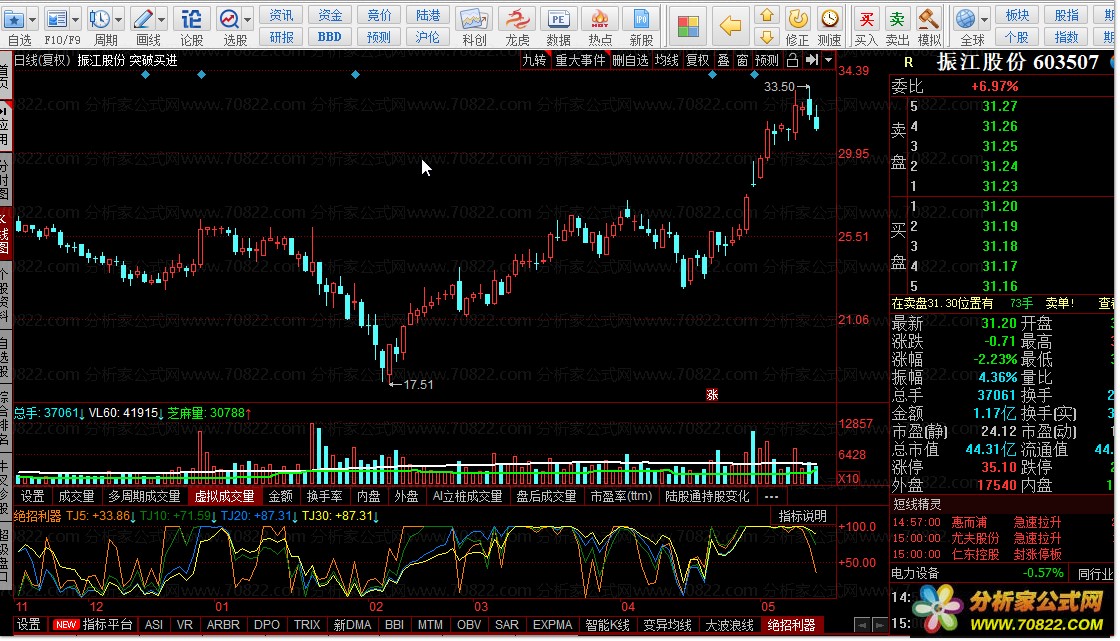Click the 指标说明 indicator description button

coord(802,516)
